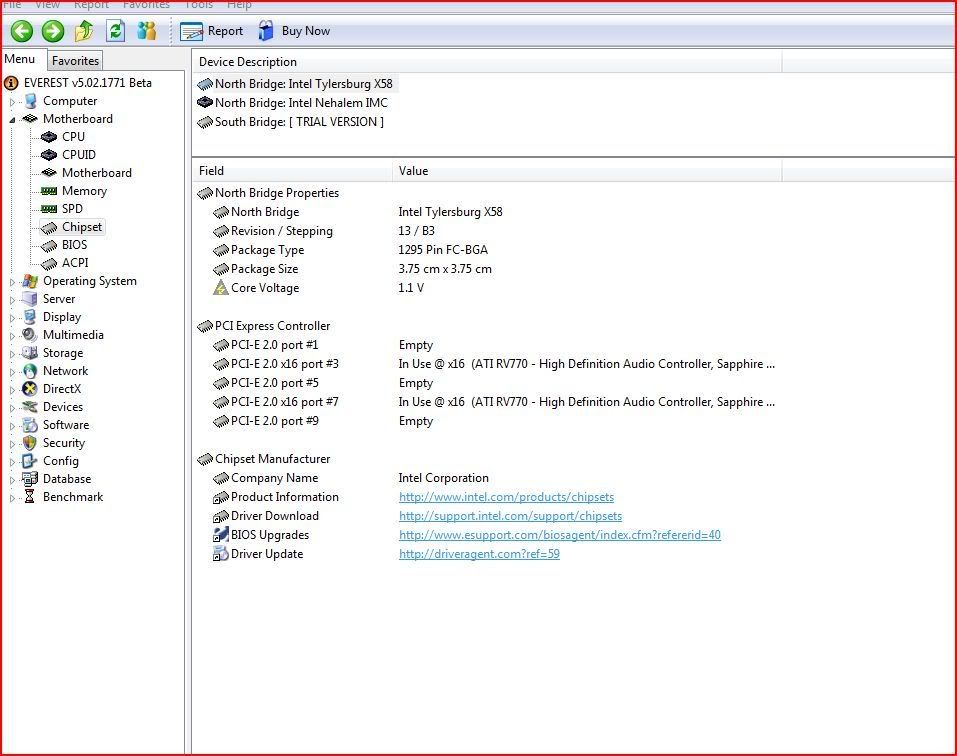This screenshot has height=756, width=957.
Task: Select the CPU chip icon in the tree
Action: tap(49, 137)
